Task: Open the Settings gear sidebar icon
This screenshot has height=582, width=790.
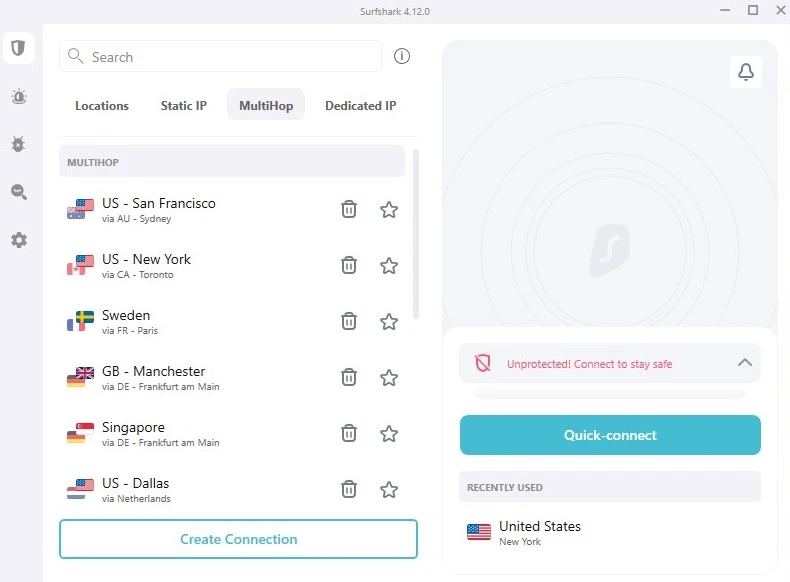Action: click(18, 240)
